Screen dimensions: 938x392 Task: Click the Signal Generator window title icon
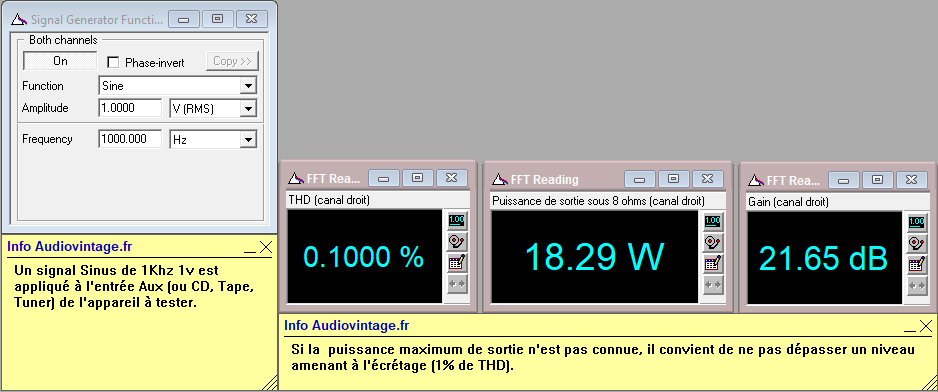[x=19, y=19]
